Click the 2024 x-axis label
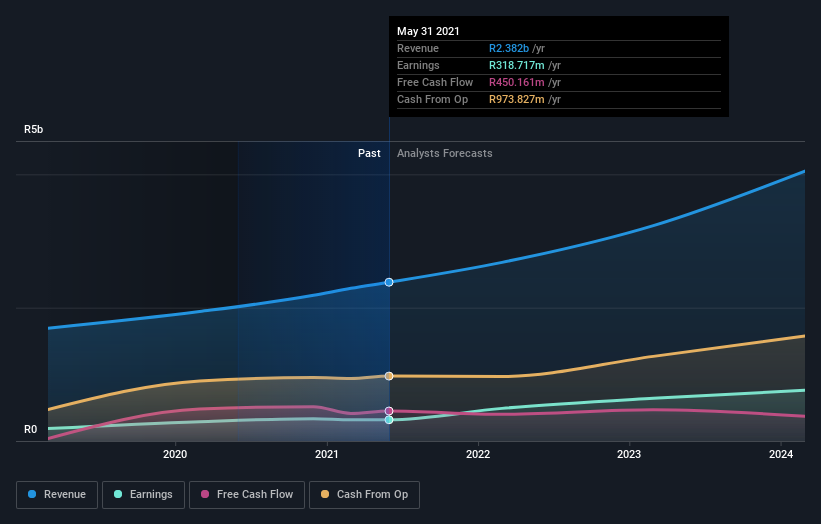The height and width of the screenshot is (524, 821). 781,454
